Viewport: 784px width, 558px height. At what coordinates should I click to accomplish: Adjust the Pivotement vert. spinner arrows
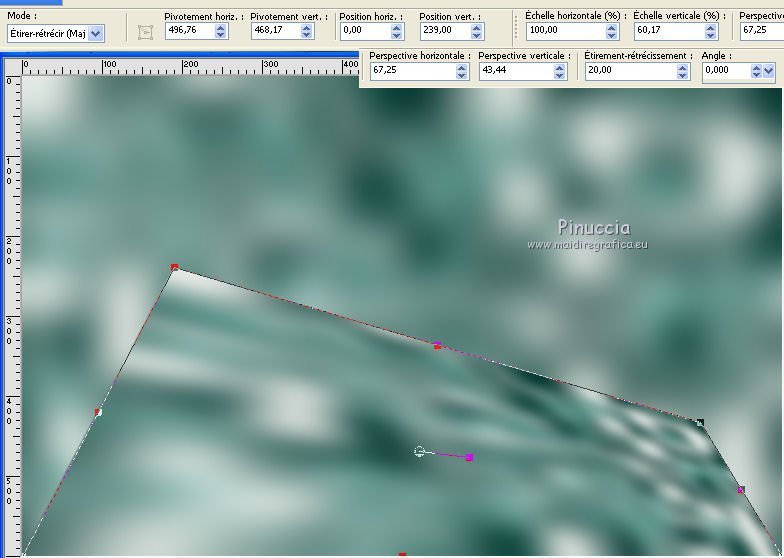(x=307, y=31)
